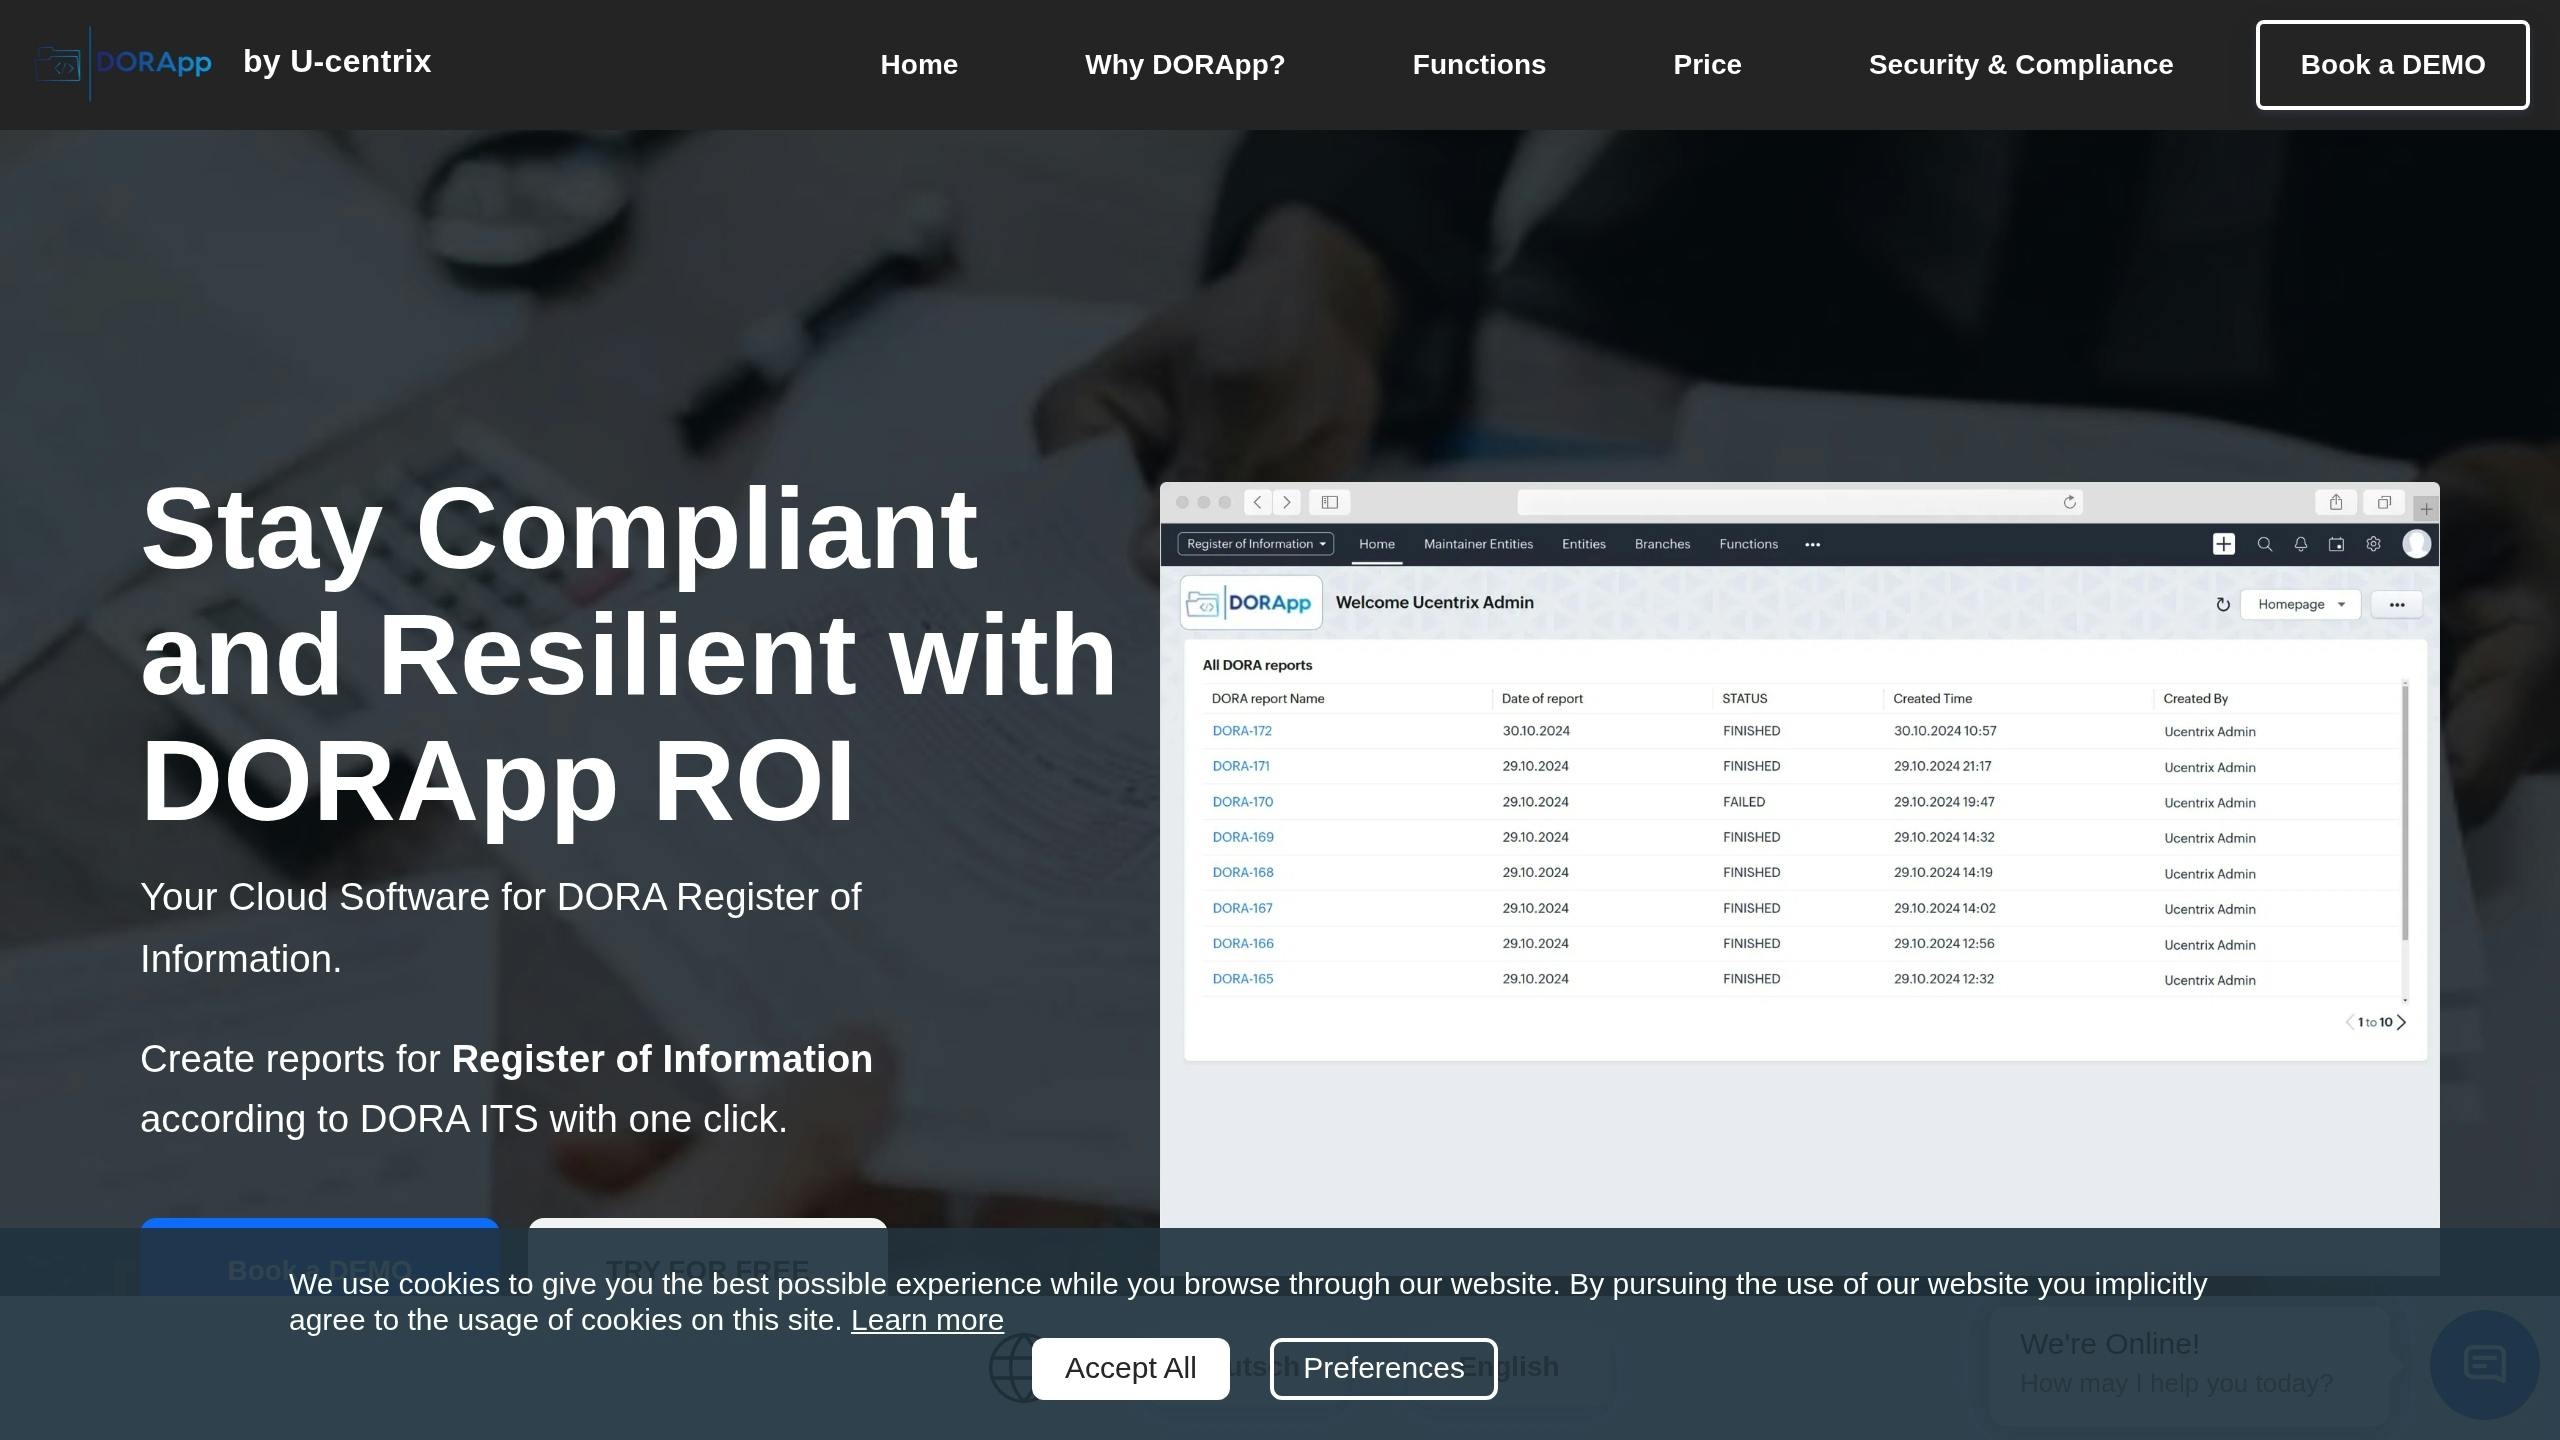
Task: Open the site header Functions menu item
Action: tap(1479, 65)
